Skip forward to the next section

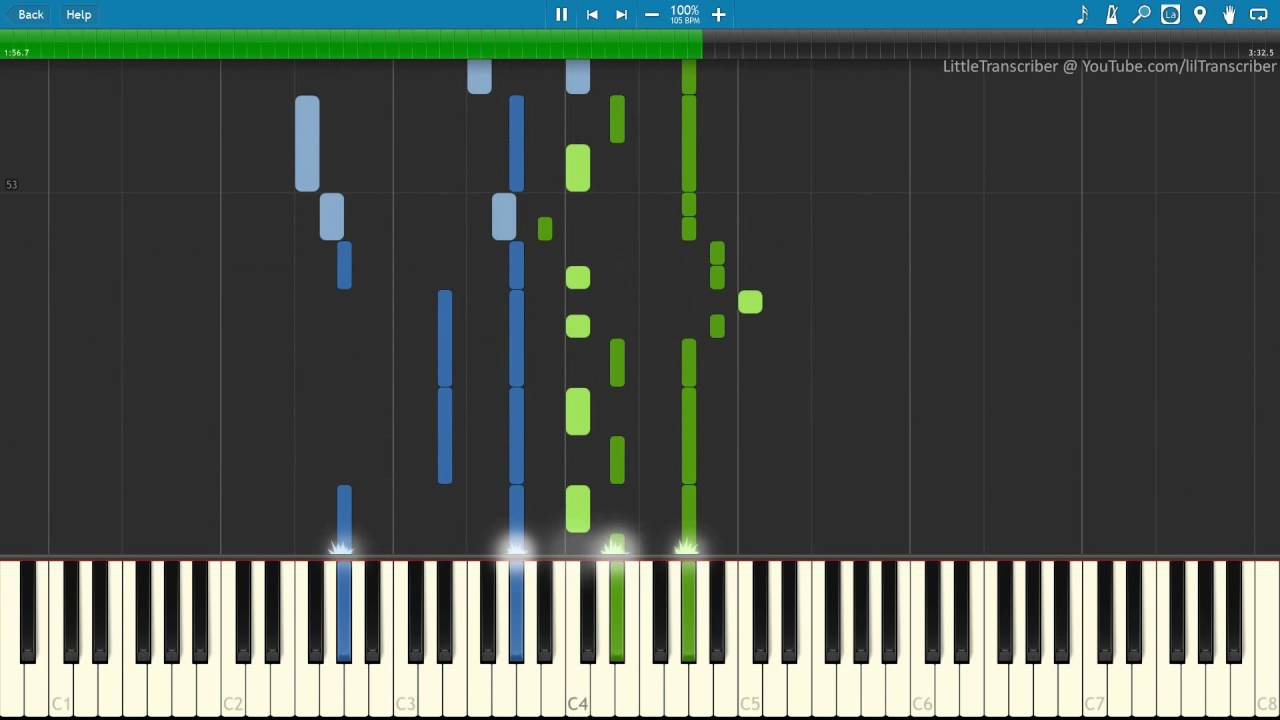[621, 14]
